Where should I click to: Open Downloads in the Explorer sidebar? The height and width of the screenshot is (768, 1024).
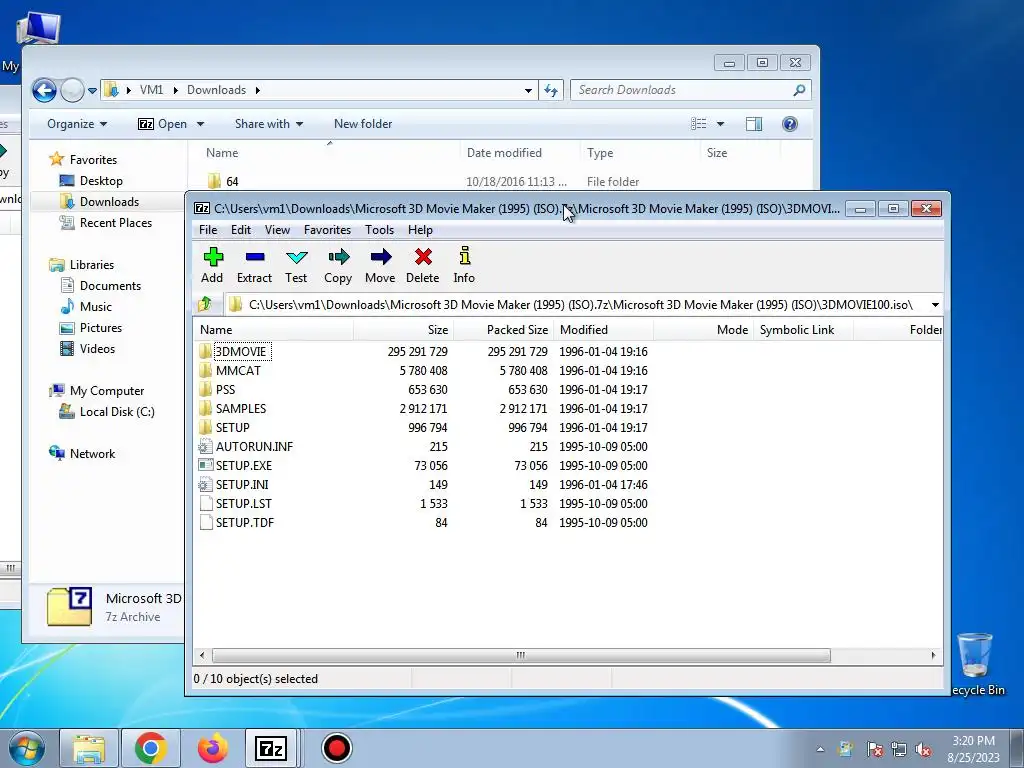[109, 202]
